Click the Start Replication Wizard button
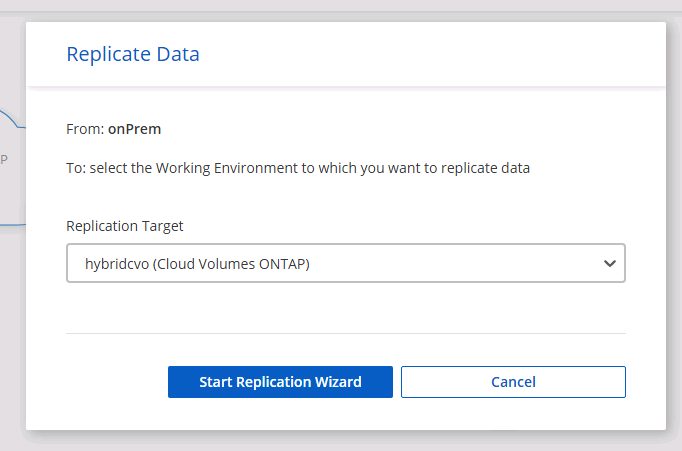The width and height of the screenshot is (682, 451). pyautogui.click(x=280, y=382)
